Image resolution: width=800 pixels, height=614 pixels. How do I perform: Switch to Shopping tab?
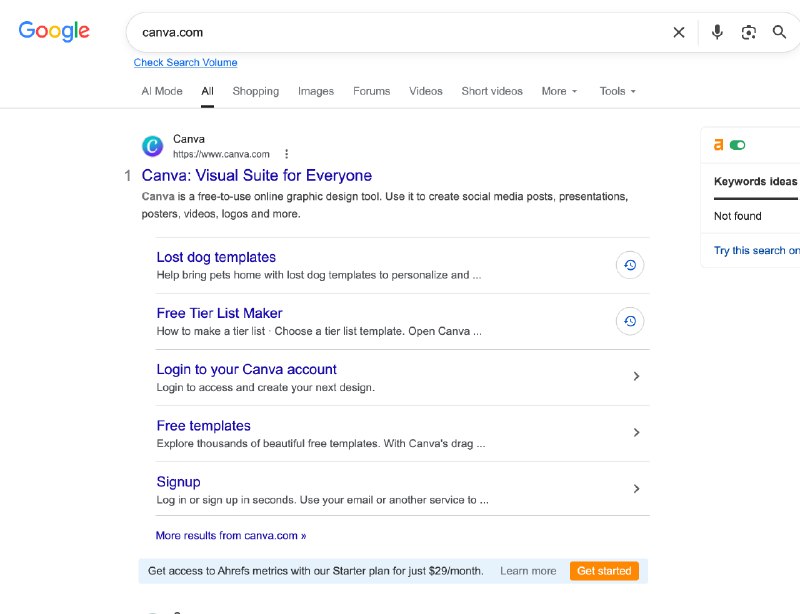[256, 91]
